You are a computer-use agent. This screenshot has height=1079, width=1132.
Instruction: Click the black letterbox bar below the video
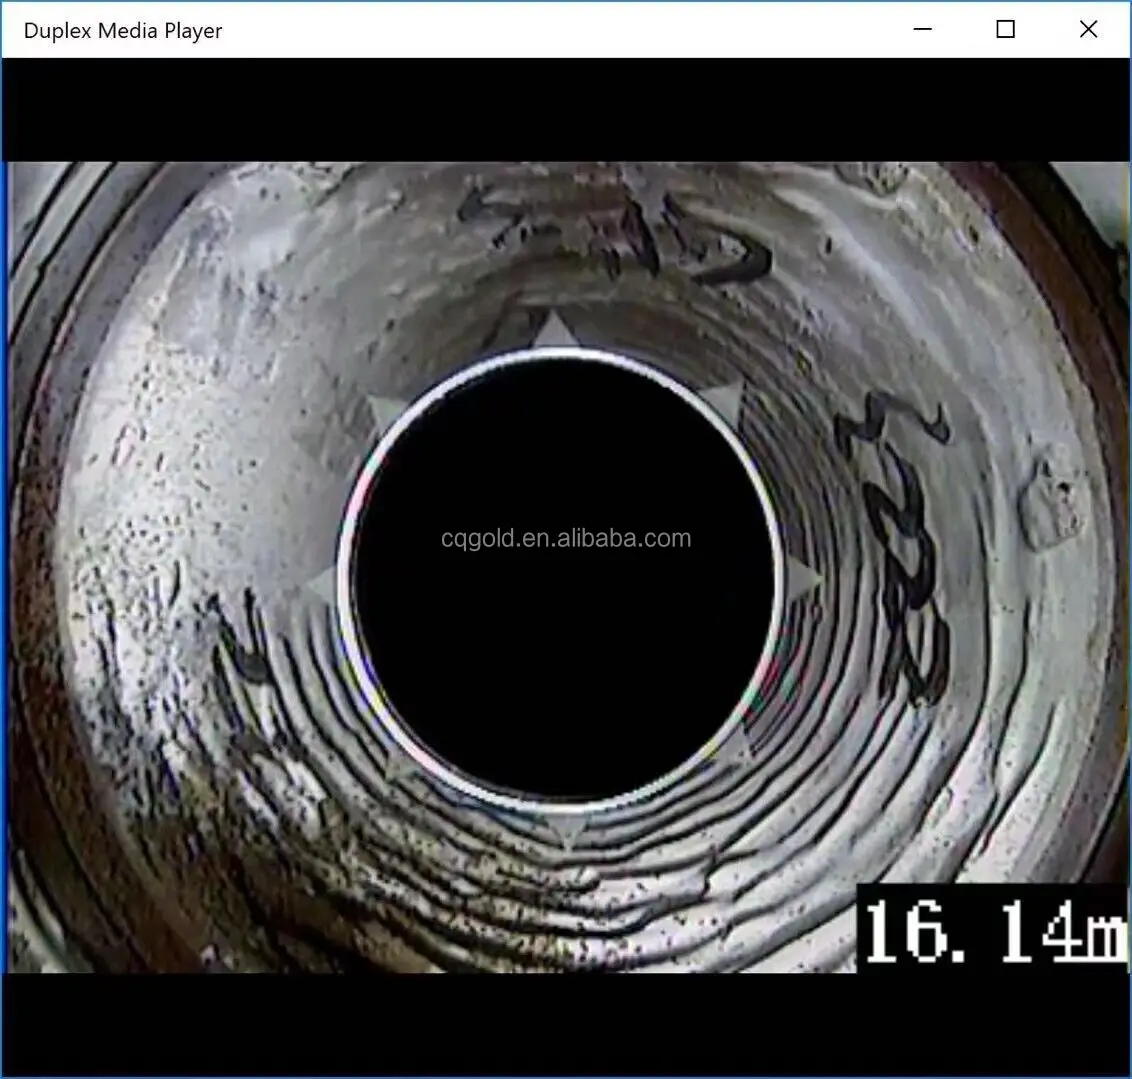point(566,1030)
